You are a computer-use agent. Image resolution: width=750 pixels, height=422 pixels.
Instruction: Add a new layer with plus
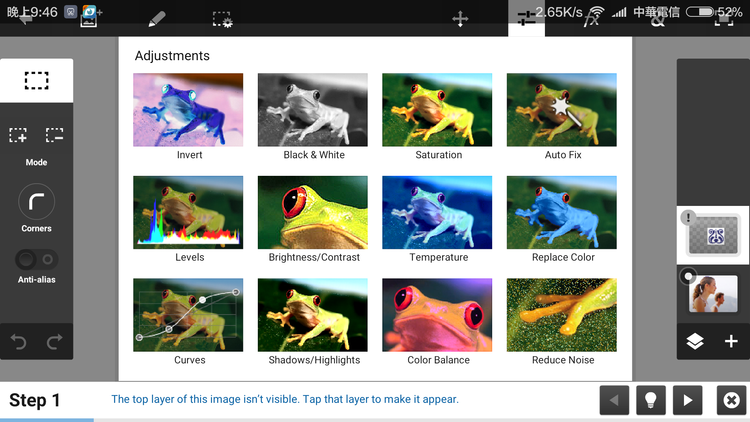click(731, 341)
